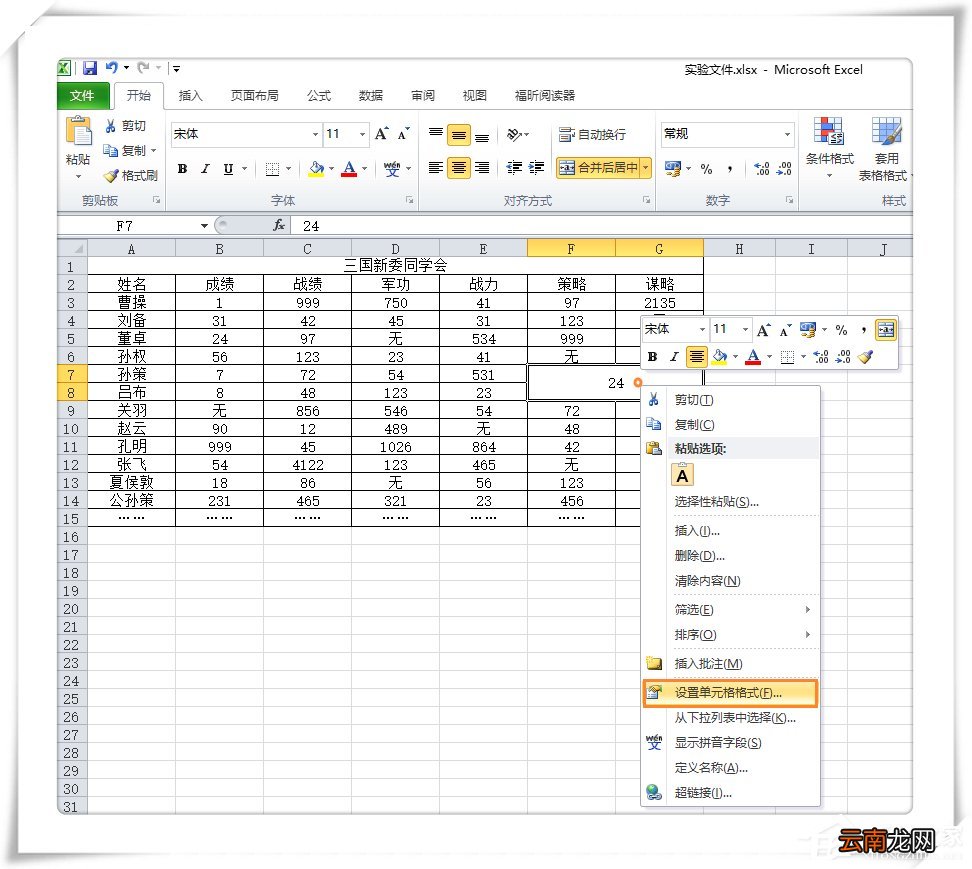Open the ribbon font size dropdown
This screenshot has height=869, width=972.
click(x=363, y=134)
